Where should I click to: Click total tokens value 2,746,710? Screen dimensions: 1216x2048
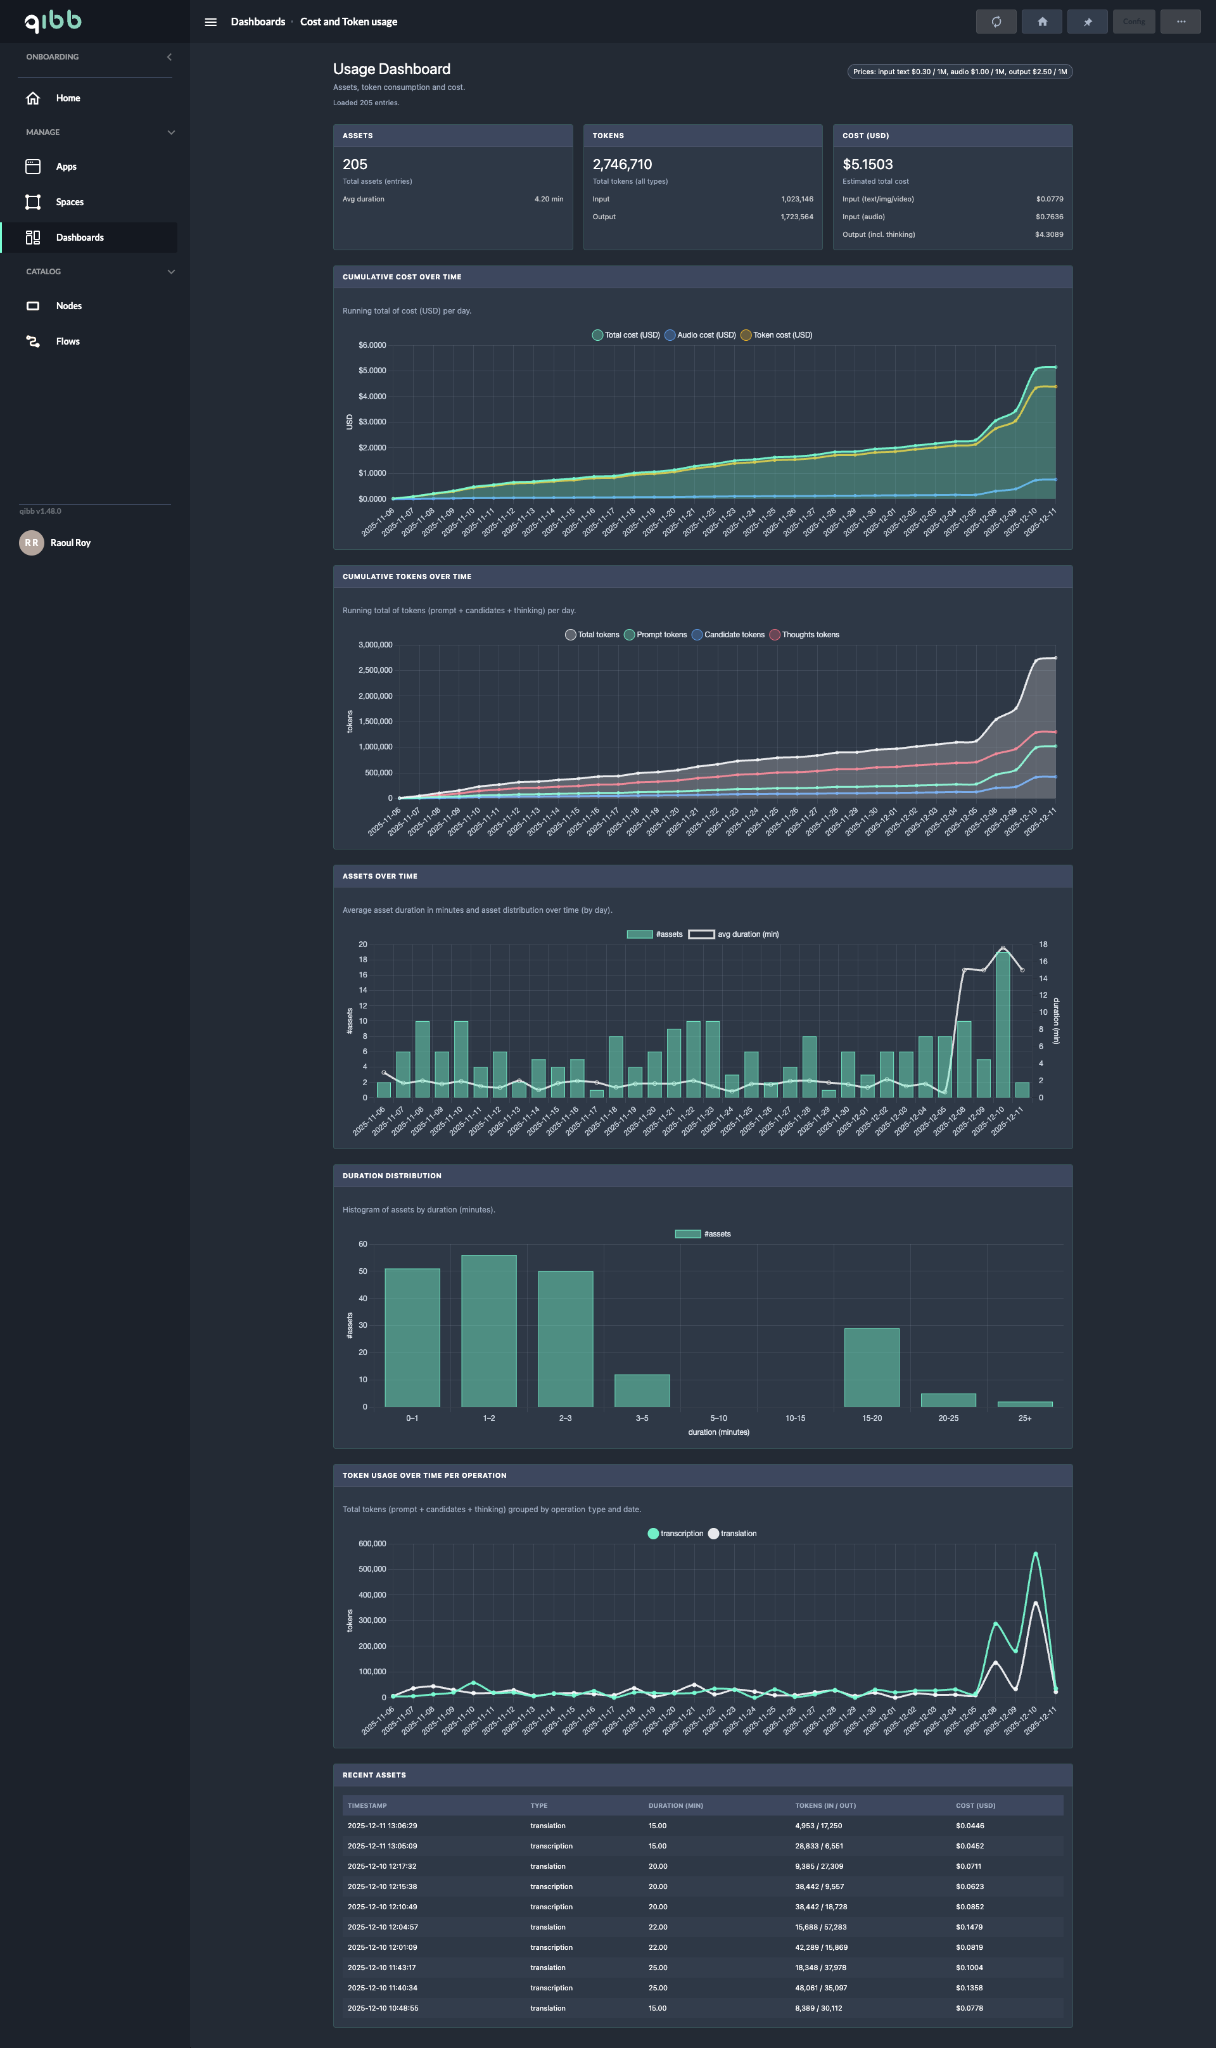click(622, 164)
